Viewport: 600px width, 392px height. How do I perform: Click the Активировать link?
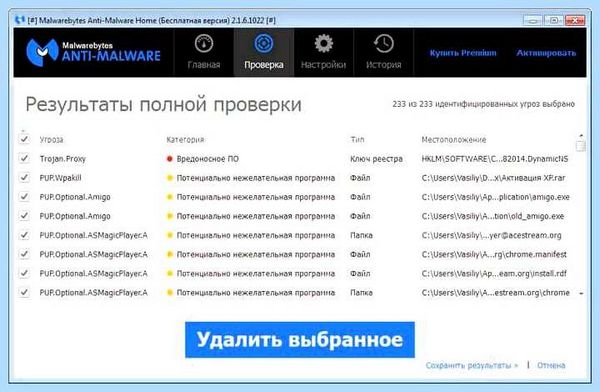click(546, 53)
